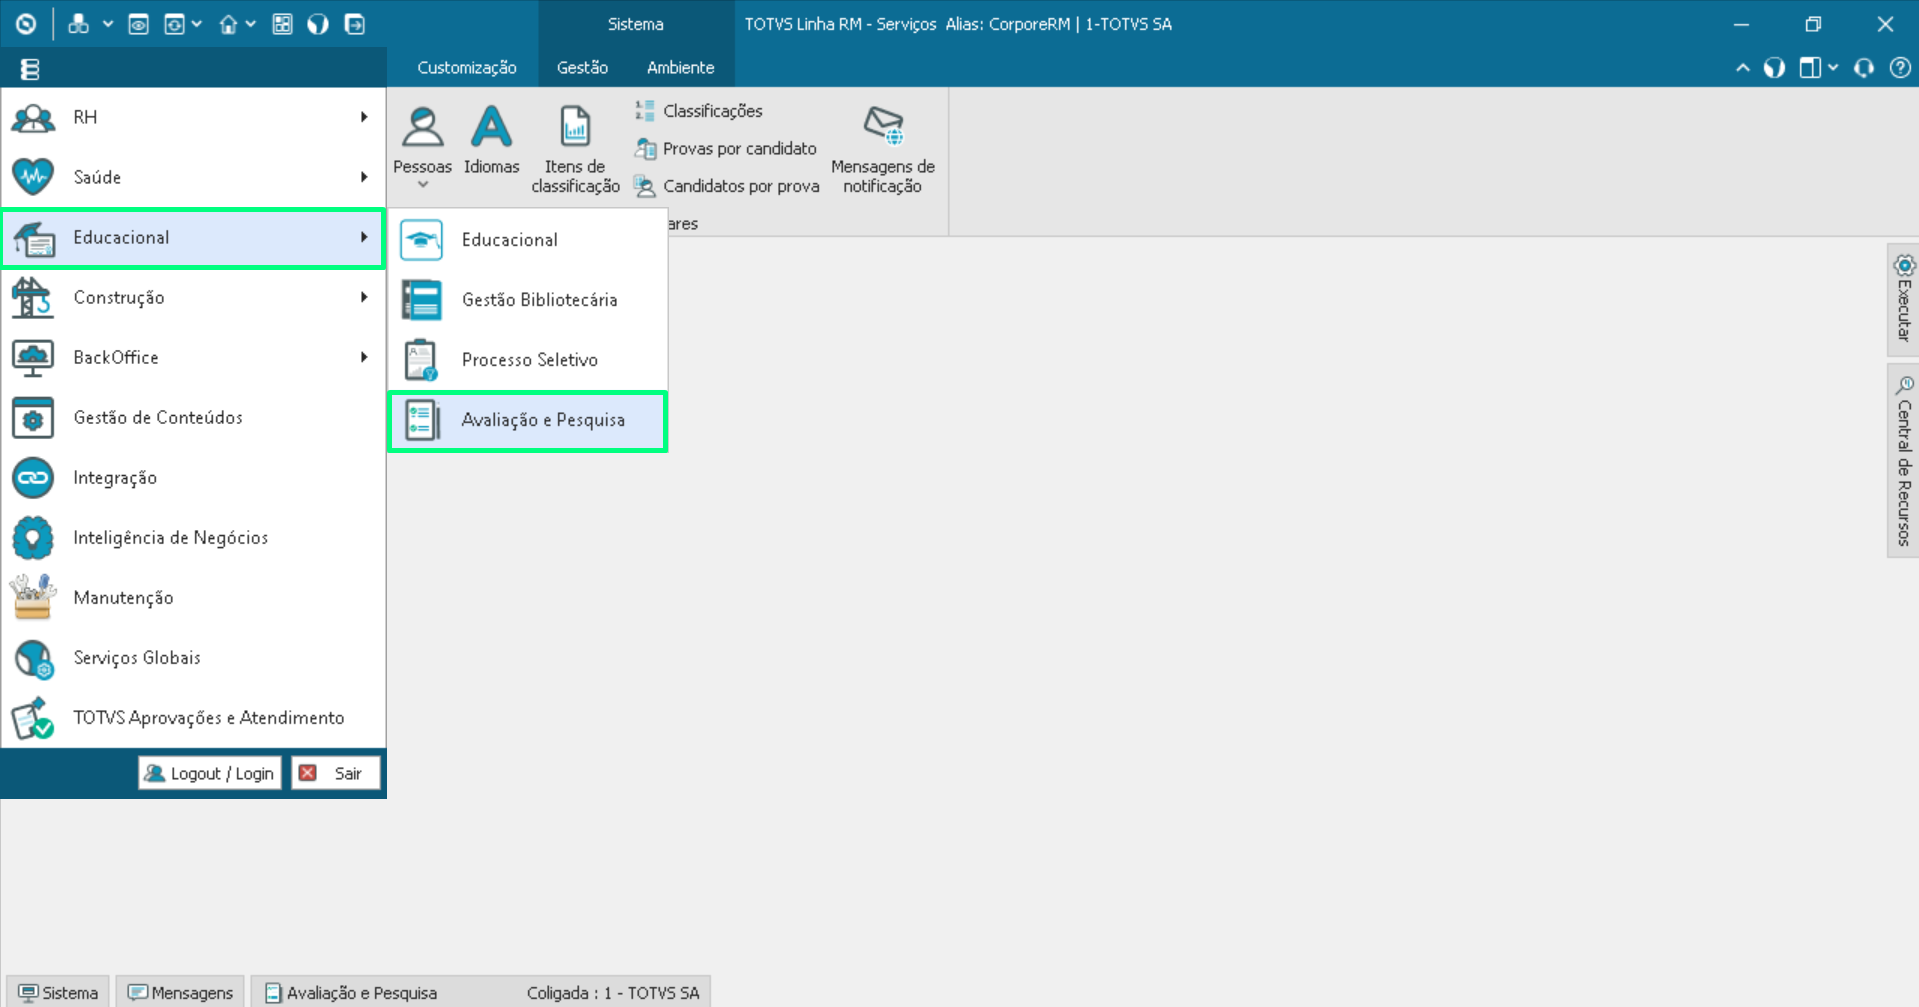This screenshot has width=1919, height=1007.
Task: Click the Manutenção toolbox icon
Action: (x=33, y=597)
